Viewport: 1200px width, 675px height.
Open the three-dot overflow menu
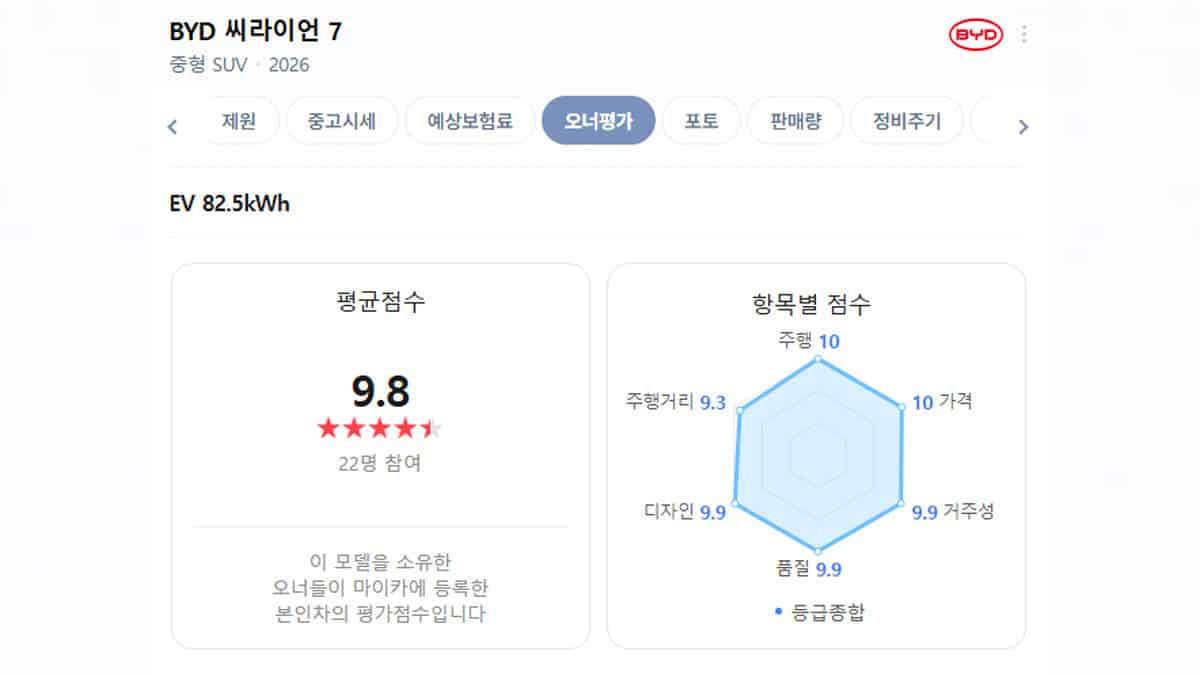pos(1023,33)
